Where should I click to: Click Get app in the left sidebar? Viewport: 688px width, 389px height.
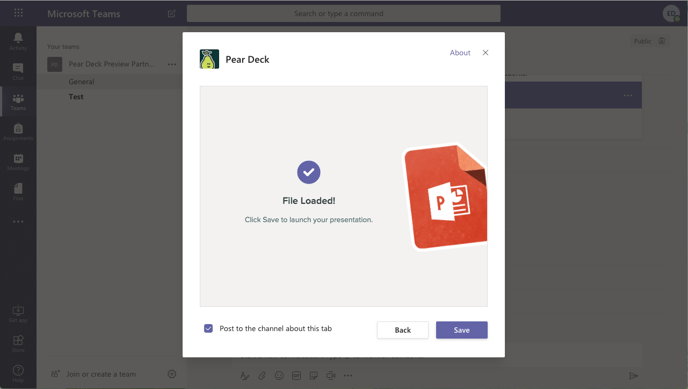click(x=18, y=314)
